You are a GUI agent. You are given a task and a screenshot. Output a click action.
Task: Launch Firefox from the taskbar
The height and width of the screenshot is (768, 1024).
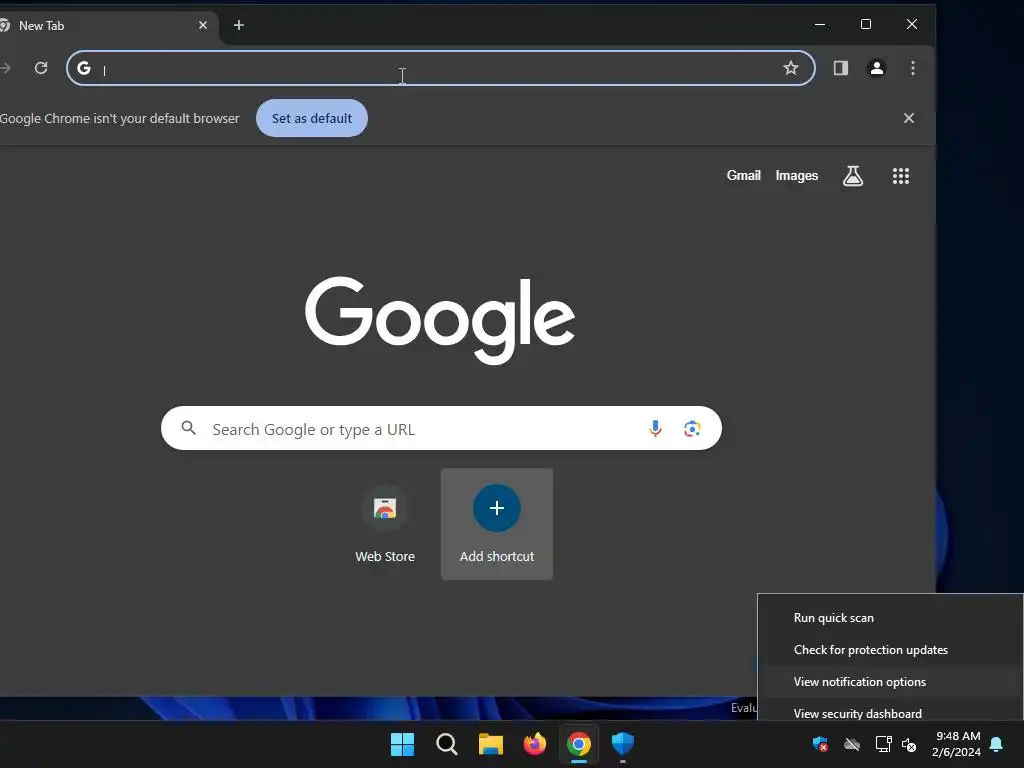(x=535, y=744)
